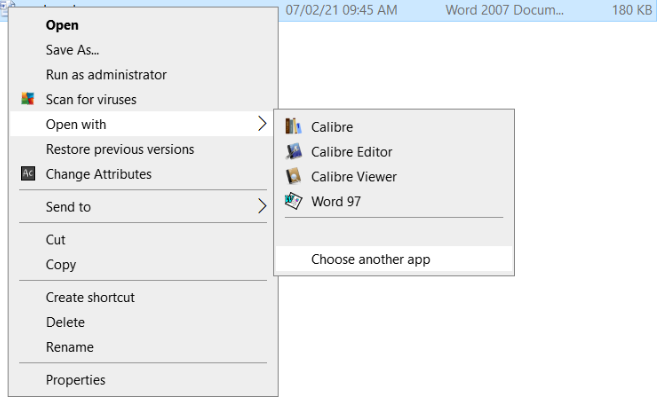Click the Calibre Editor icon
Screen dimensions: 660x411
(293, 151)
